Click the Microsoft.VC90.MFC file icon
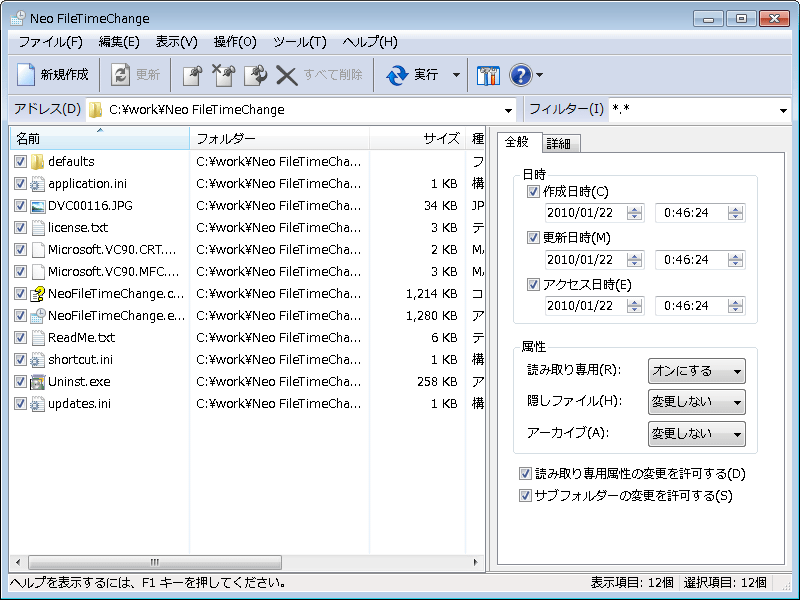The height and width of the screenshot is (600, 800). (x=38, y=271)
